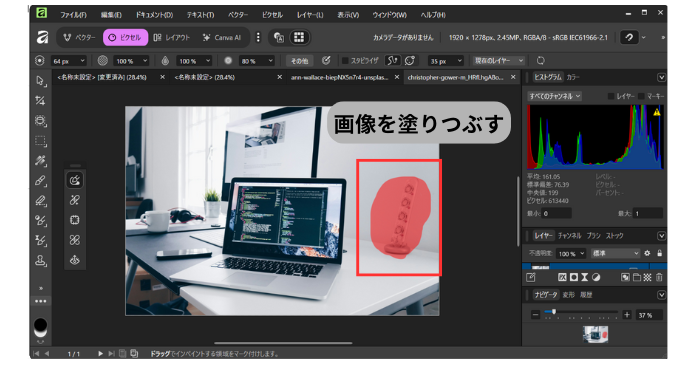The image size is (698, 365).
Task: Click the opacity circle icon
Action: pos(103,61)
